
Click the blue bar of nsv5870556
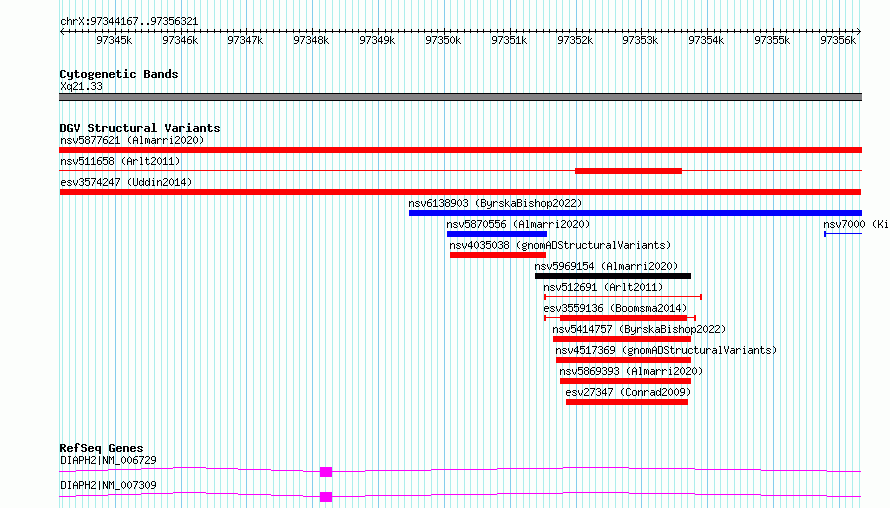click(x=497, y=234)
